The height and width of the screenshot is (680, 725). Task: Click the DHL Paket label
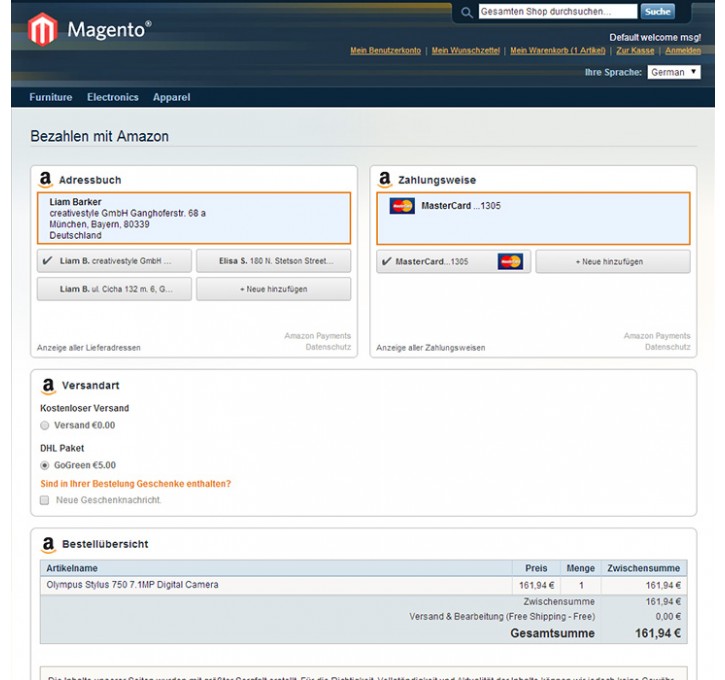tap(62, 448)
